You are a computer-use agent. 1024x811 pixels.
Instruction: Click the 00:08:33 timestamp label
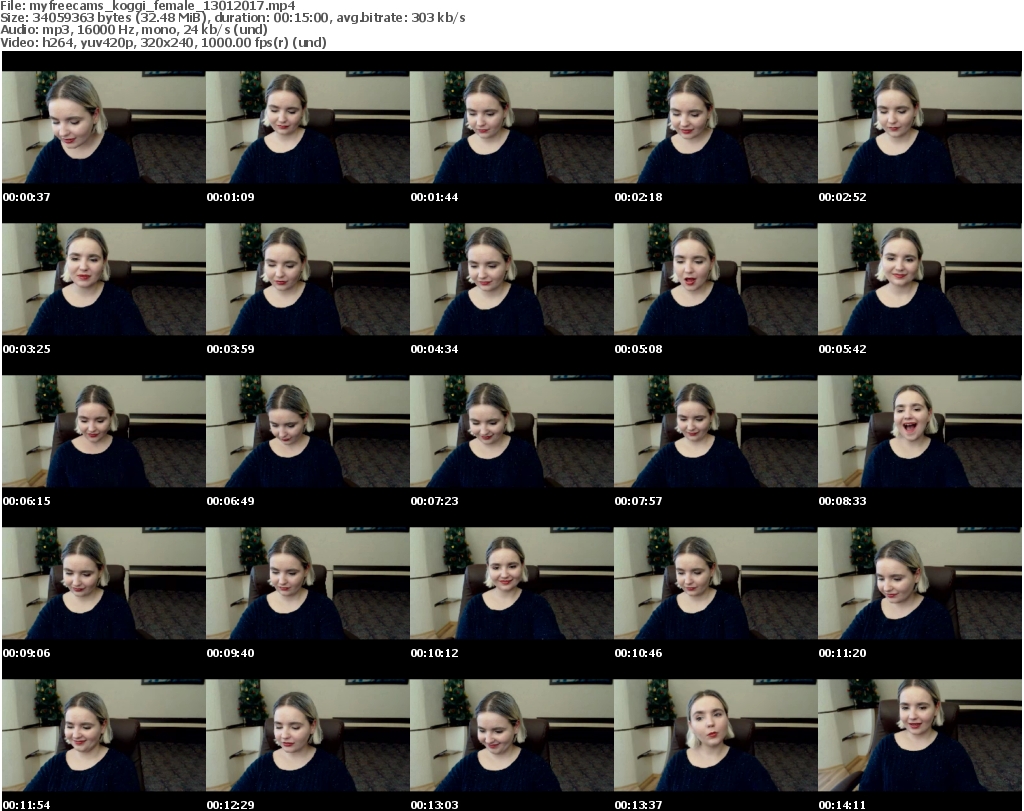pyautogui.click(x=842, y=501)
